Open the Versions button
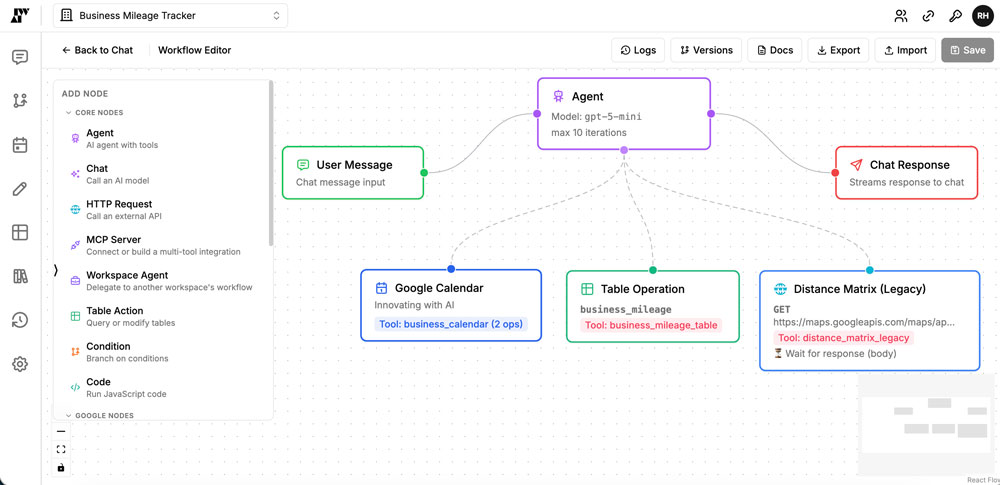 [706, 50]
